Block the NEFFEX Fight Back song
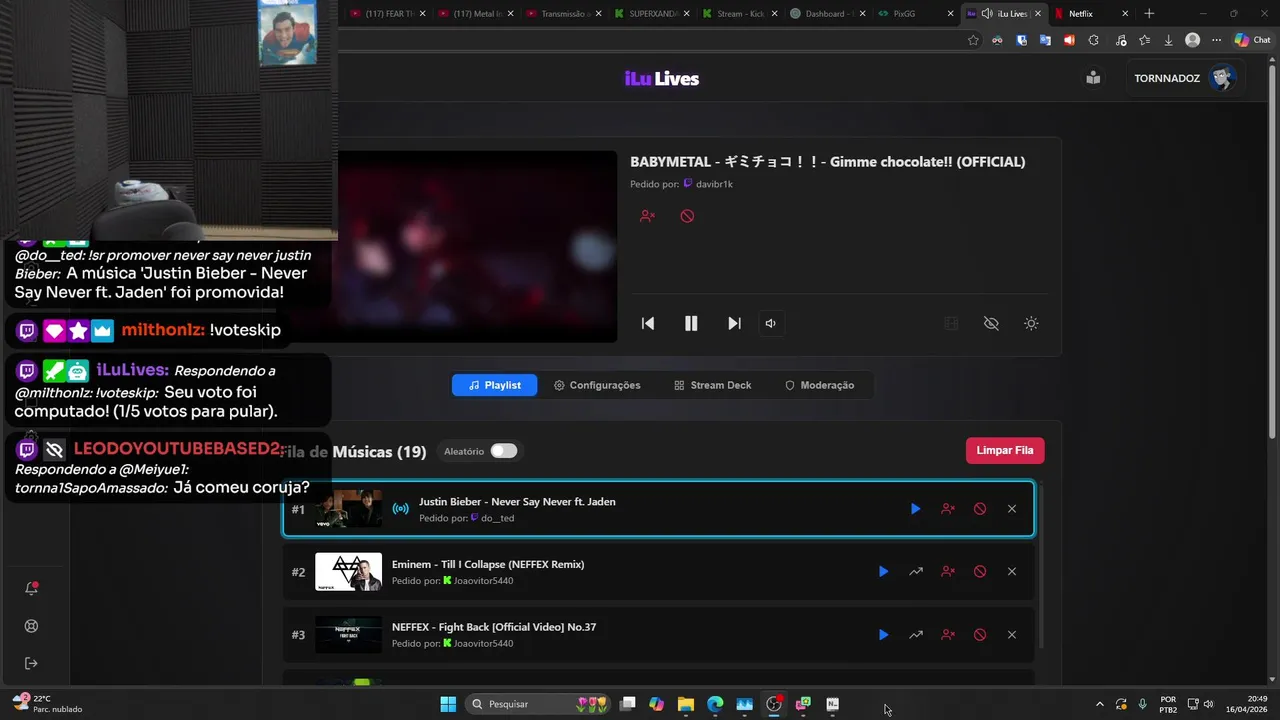This screenshot has height=720, width=1280. click(x=980, y=635)
